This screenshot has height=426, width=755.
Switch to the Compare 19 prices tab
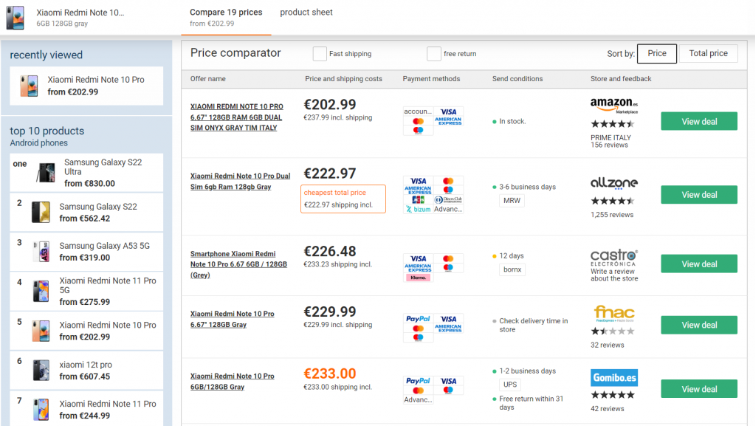tap(226, 17)
